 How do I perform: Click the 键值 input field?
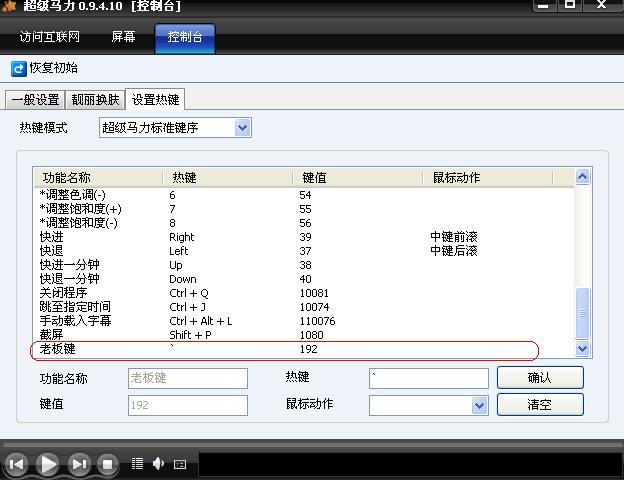(x=188, y=405)
